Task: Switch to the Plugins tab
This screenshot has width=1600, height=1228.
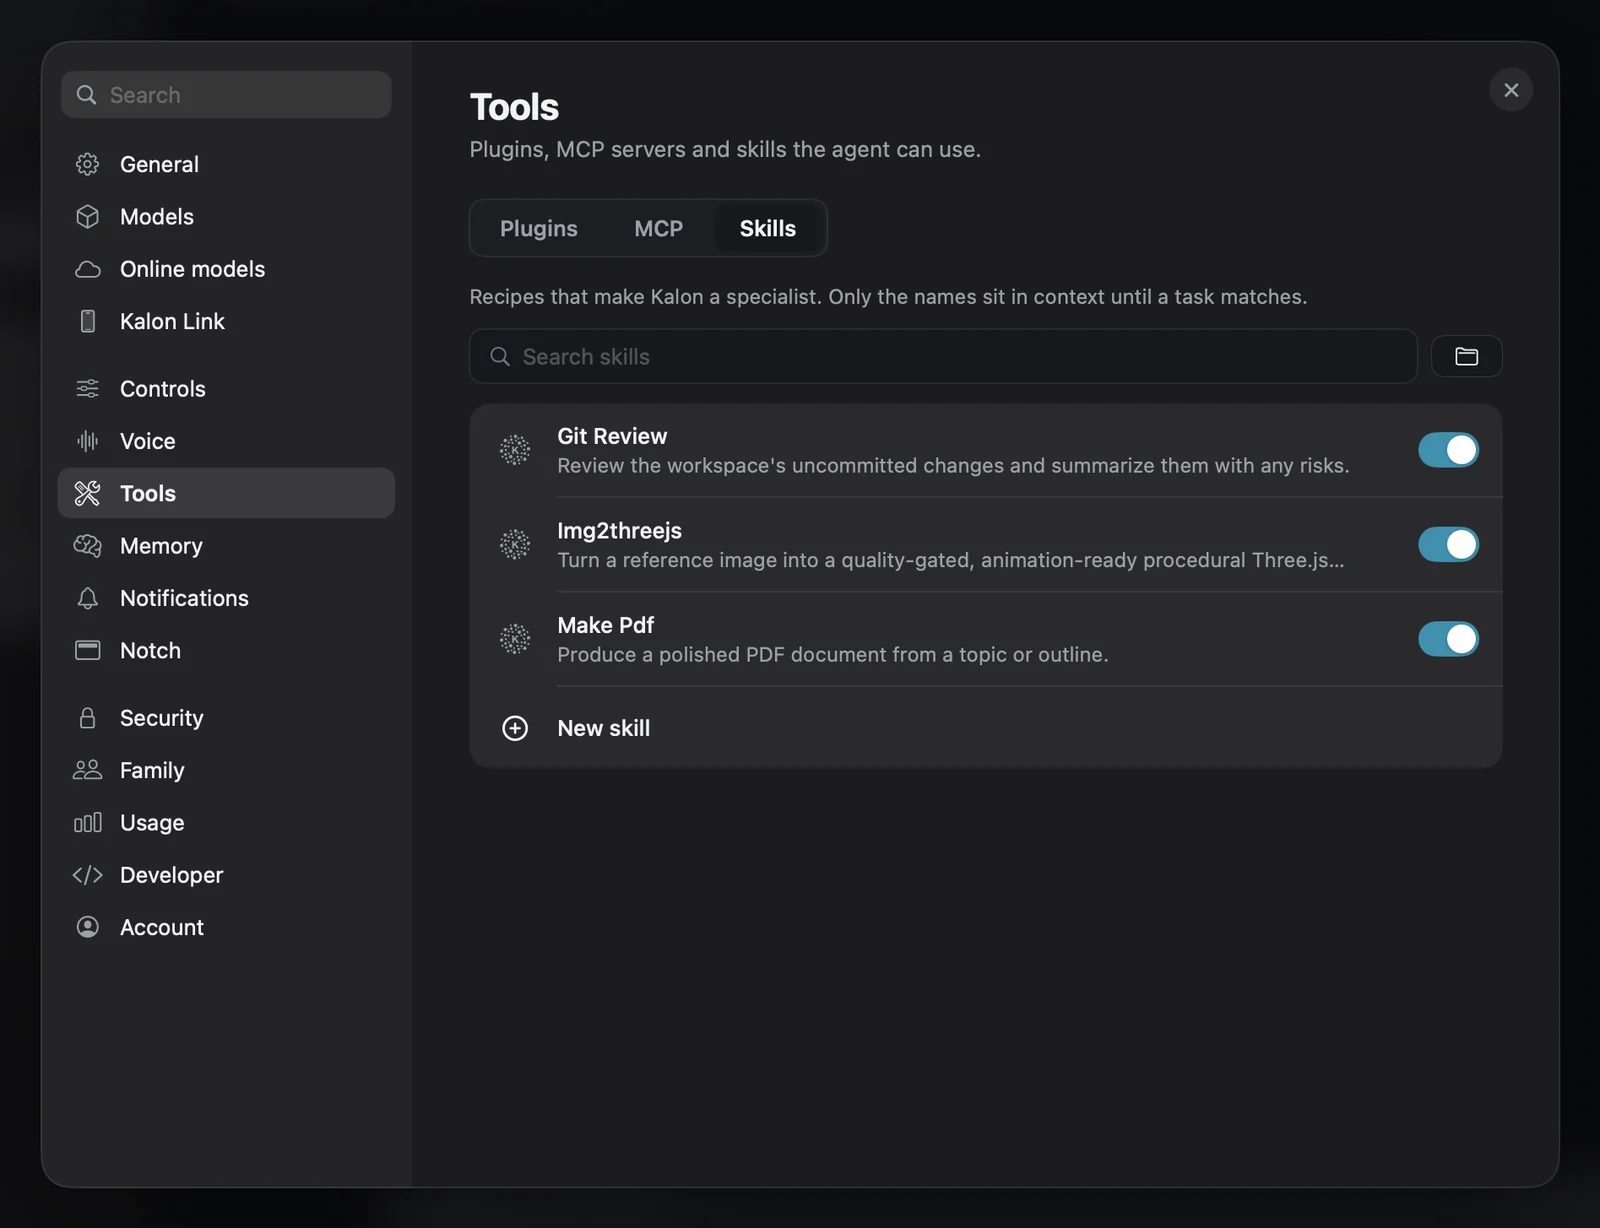Action: pyautogui.click(x=539, y=228)
